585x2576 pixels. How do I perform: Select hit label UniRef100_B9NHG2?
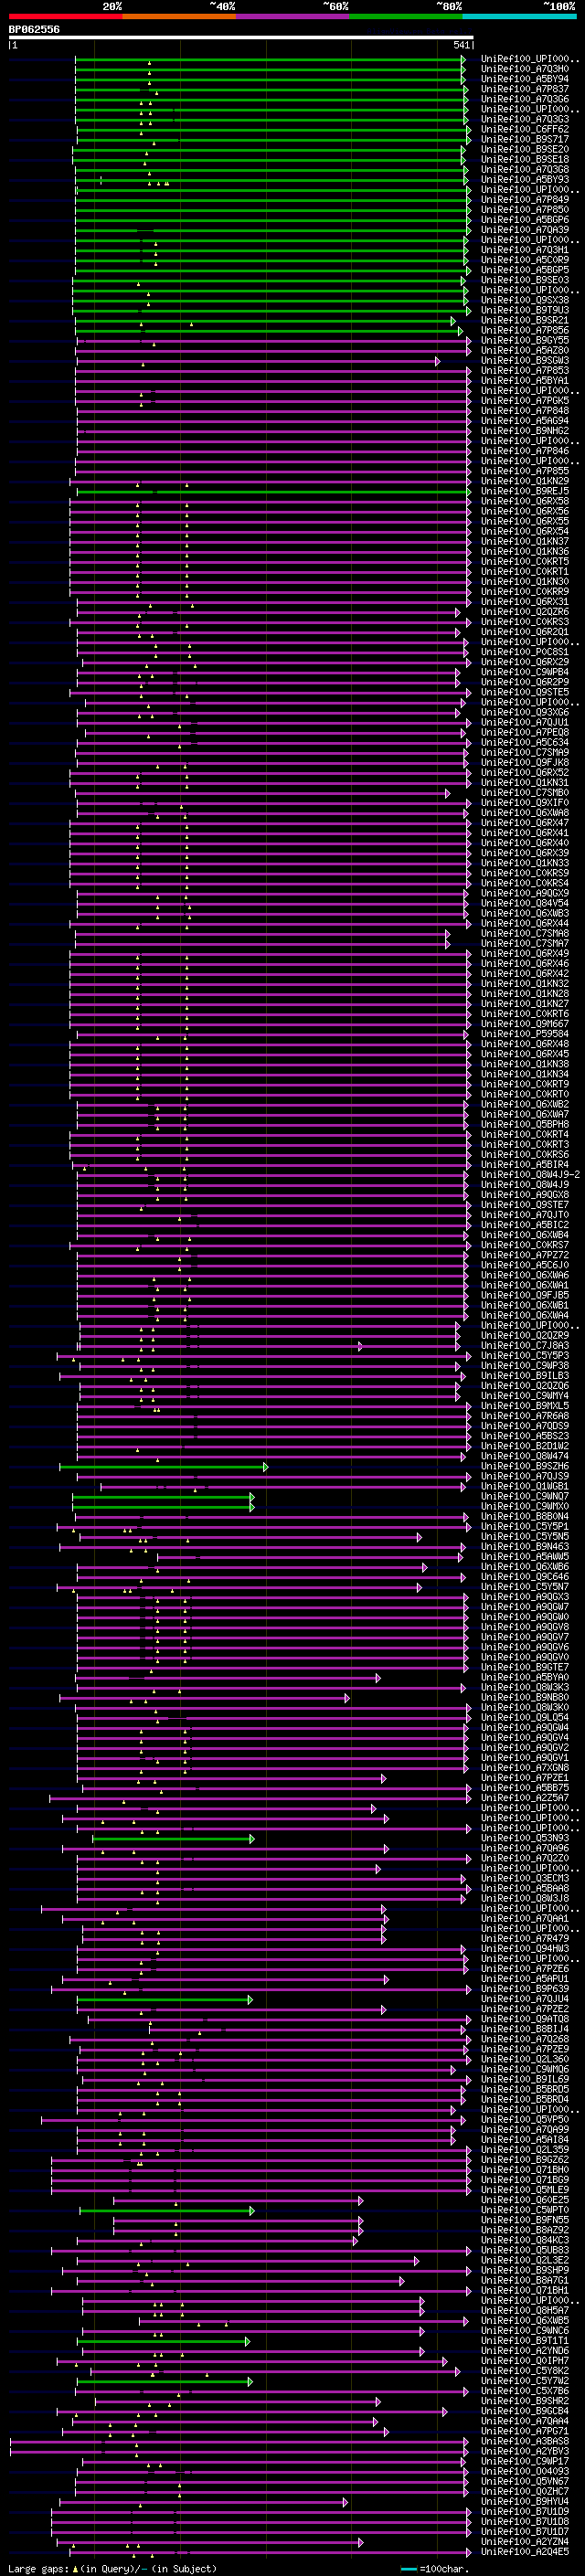point(525,431)
